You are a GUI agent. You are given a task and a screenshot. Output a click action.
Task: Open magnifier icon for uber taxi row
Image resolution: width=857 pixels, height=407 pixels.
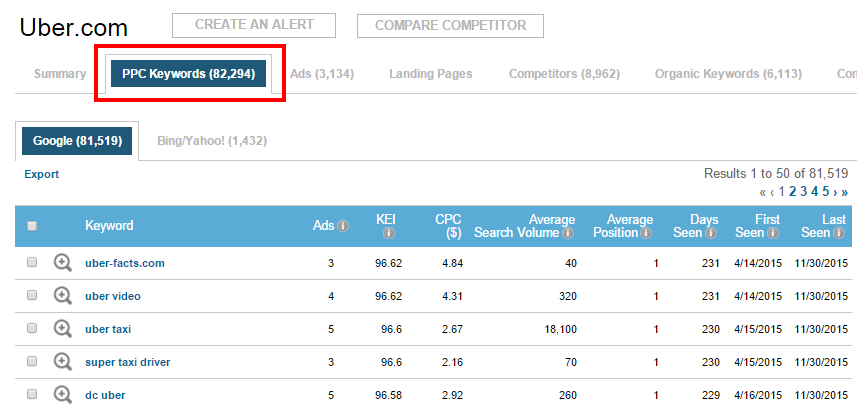[x=62, y=329]
